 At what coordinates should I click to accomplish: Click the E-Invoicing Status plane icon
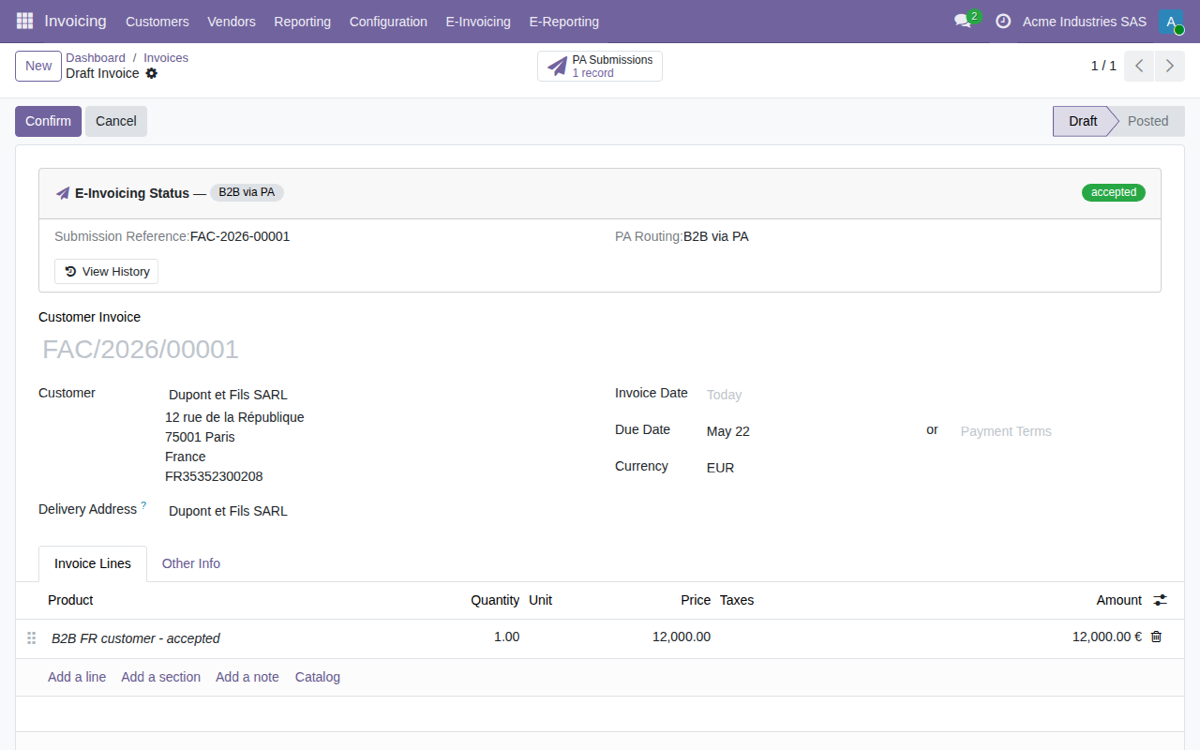click(x=63, y=193)
